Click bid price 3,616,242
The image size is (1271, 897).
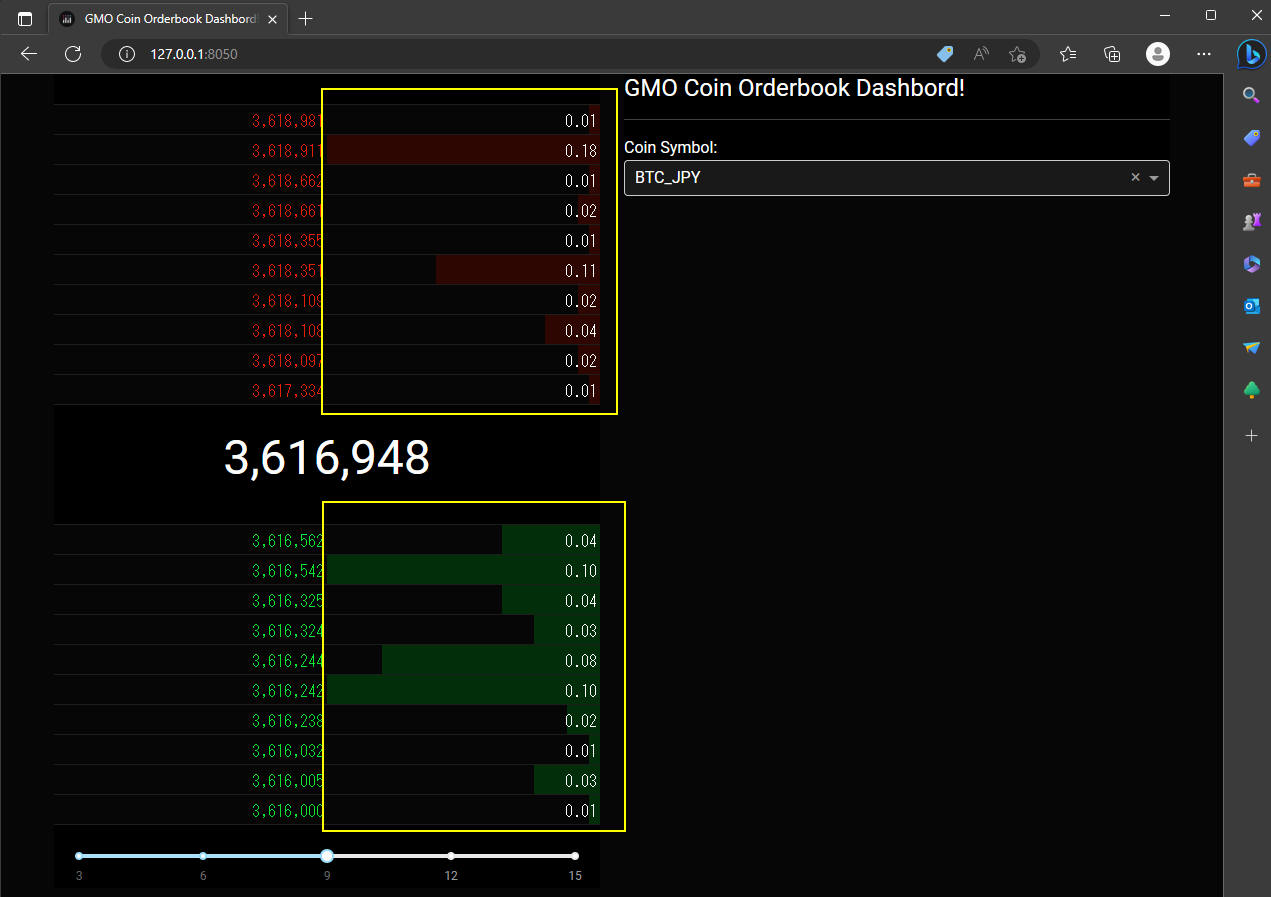point(288,691)
